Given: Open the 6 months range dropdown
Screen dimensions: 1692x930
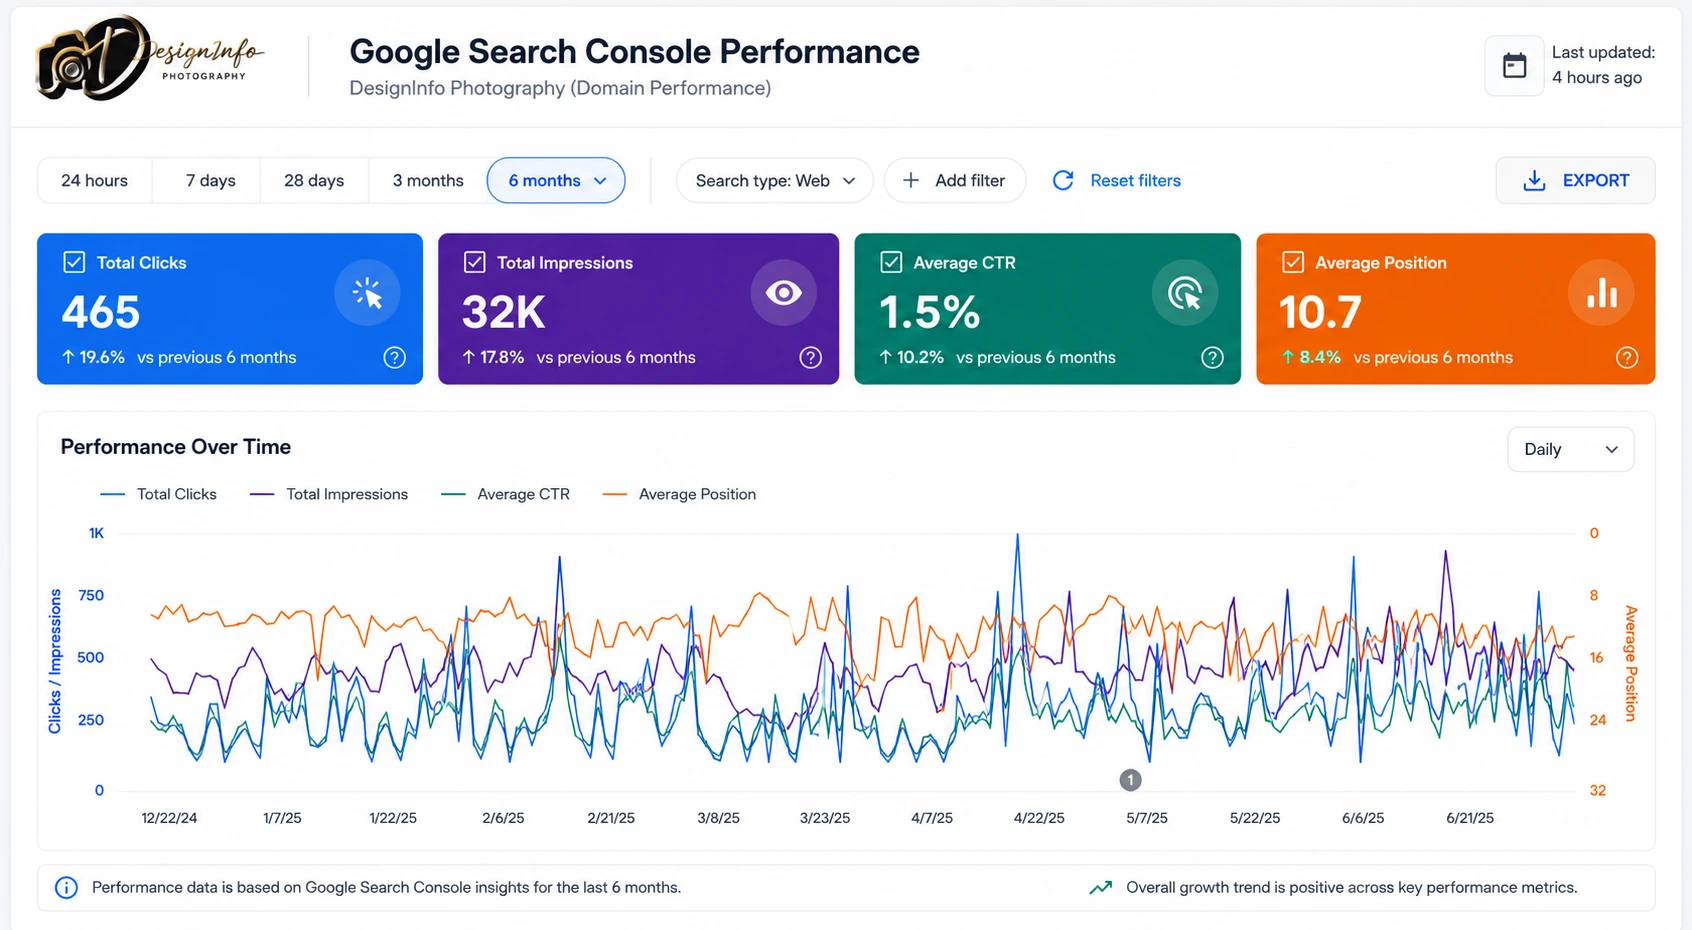Looking at the screenshot, I should point(556,180).
